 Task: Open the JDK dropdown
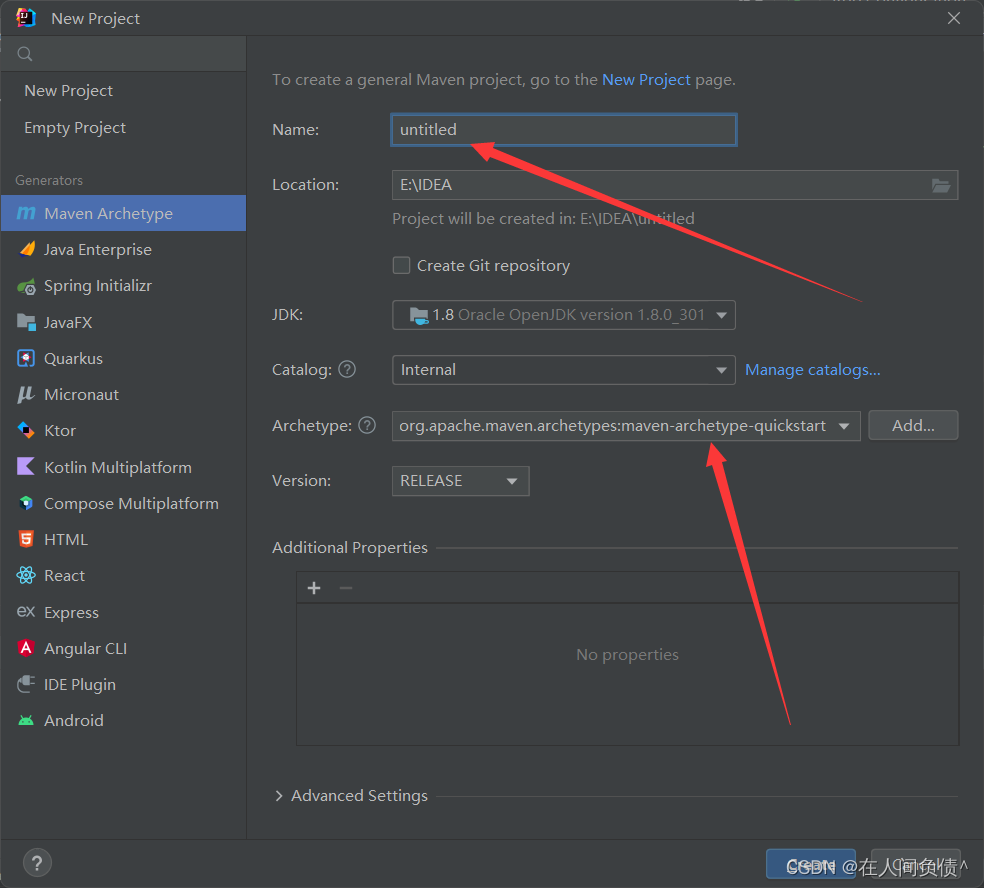click(564, 315)
